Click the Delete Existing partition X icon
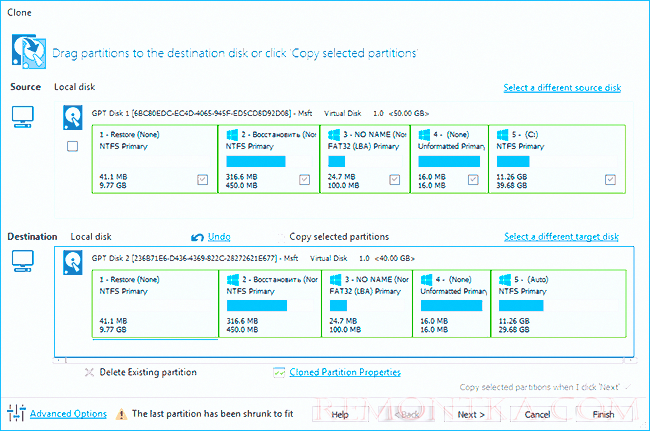This screenshot has width=650, height=431. (89, 372)
